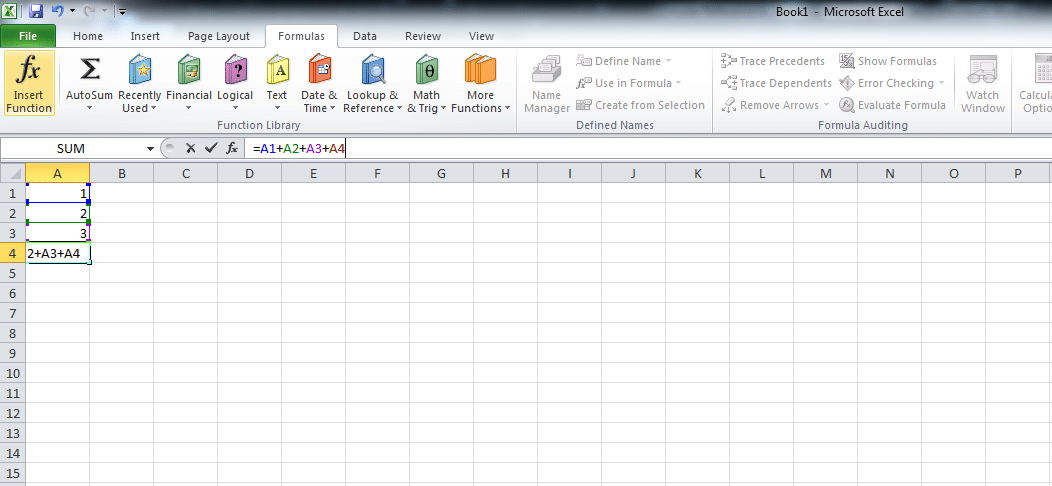Switch to the Insert tab
The width and height of the screenshot is (1052, 486).
pyautogui.click(x=145, y=36)
